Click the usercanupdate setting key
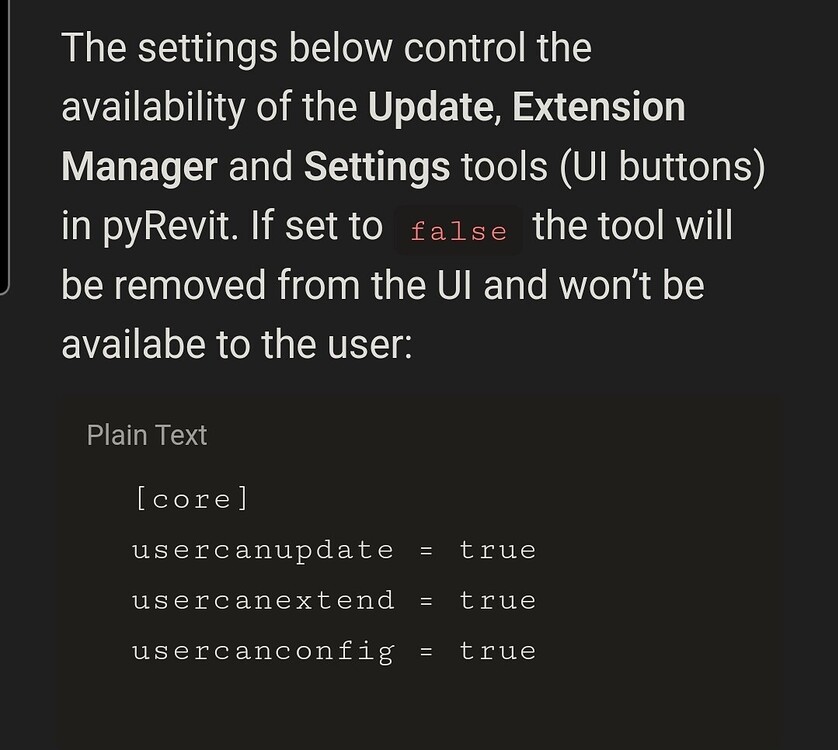Image resolution: width=838 pixels, height=750 pixels. pyautogui.click(x=263, y=551)
